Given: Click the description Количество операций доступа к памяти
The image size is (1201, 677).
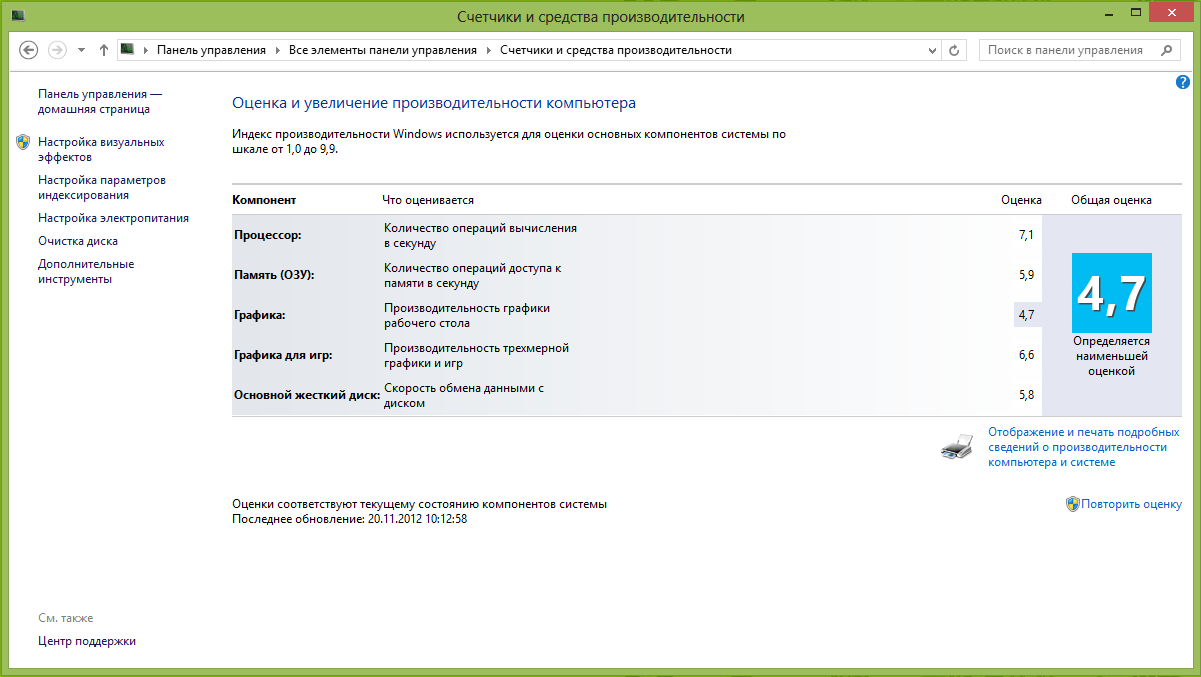Looking at the screenshot, I should point(473,275).
